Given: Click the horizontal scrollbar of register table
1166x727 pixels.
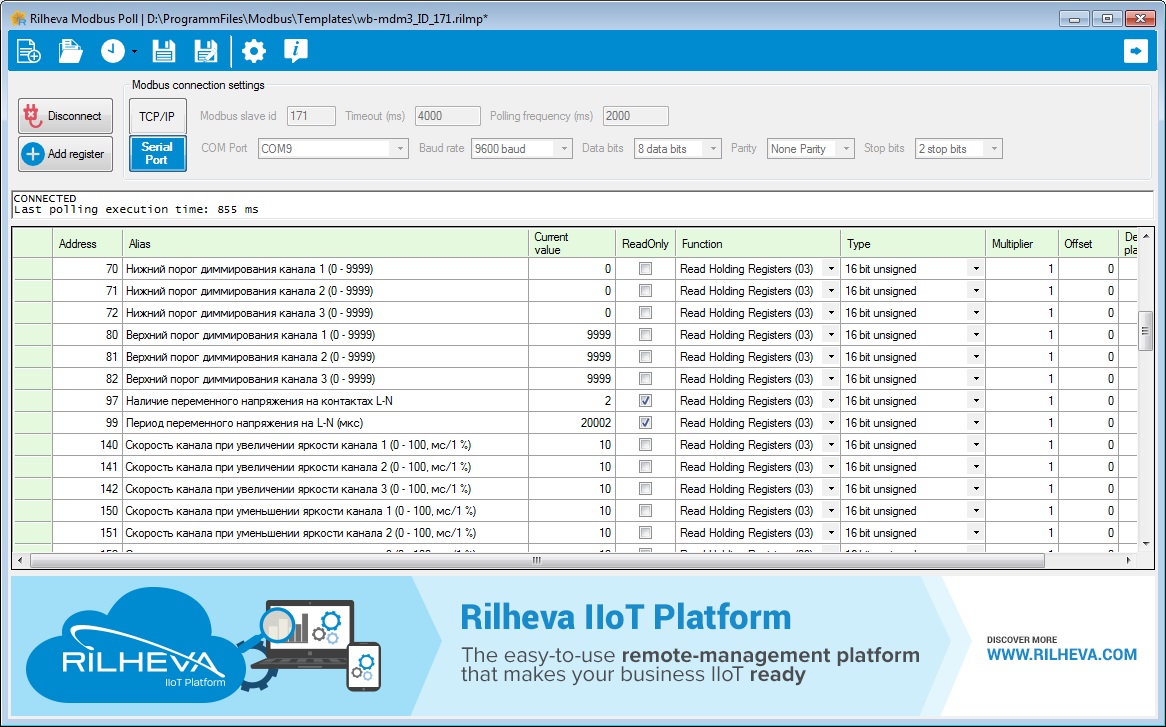Looking at the screenshot, I should [537, 560].
